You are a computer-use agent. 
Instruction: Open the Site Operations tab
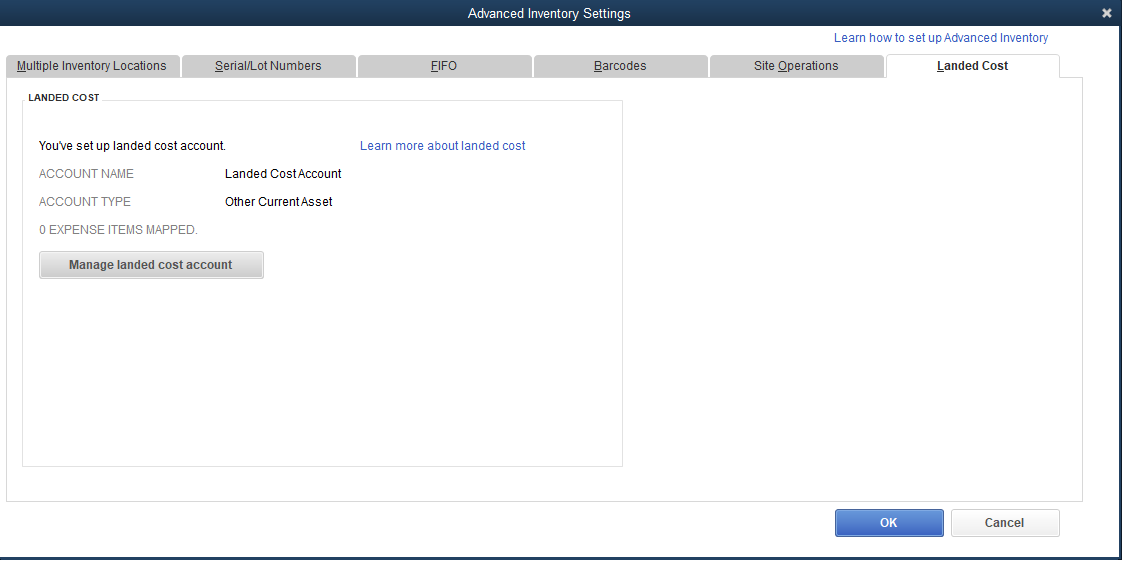click(x=796, y=66)
